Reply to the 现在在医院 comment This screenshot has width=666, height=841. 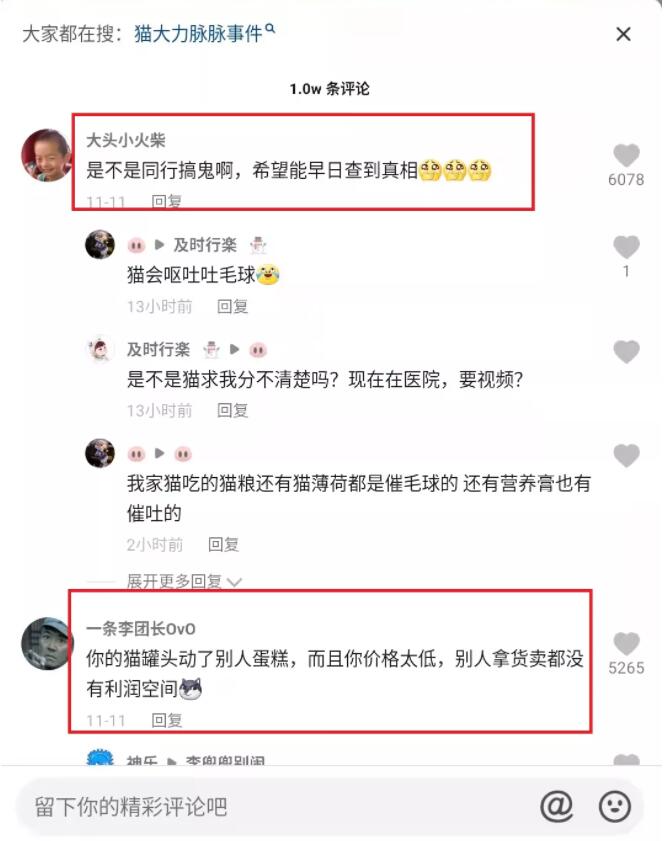point(232,411)
